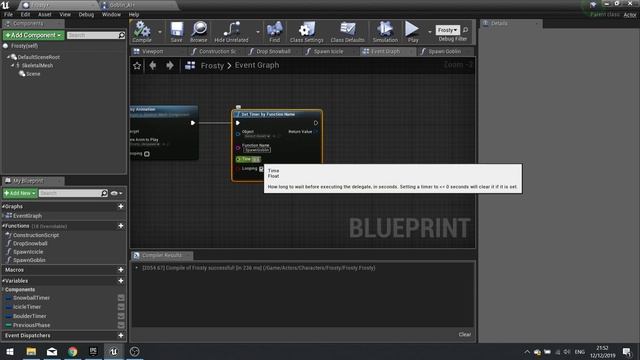Image resolution: width=640 pixels, height=360 pixels.
Task: Open the Frosty debug filter dropdown
Action: click(447, 30)
